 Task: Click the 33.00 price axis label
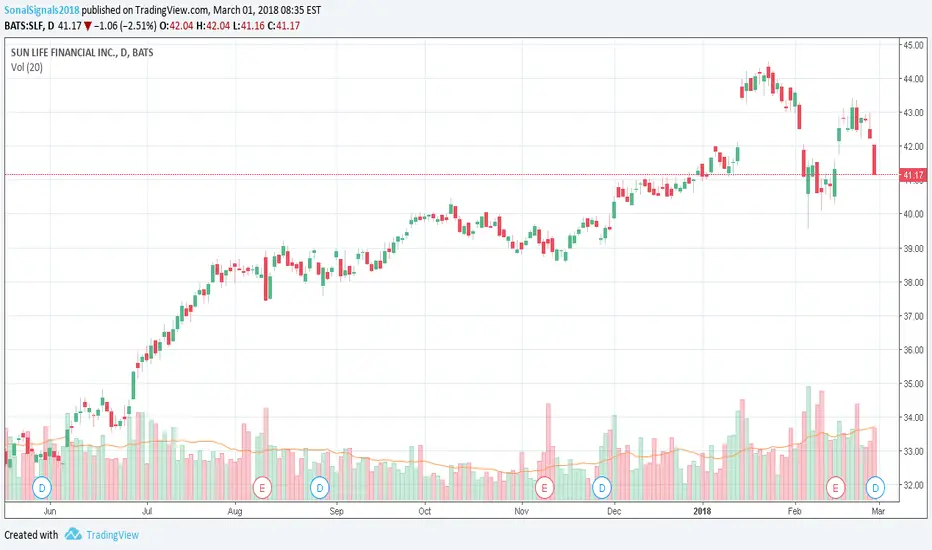[914, 451]
